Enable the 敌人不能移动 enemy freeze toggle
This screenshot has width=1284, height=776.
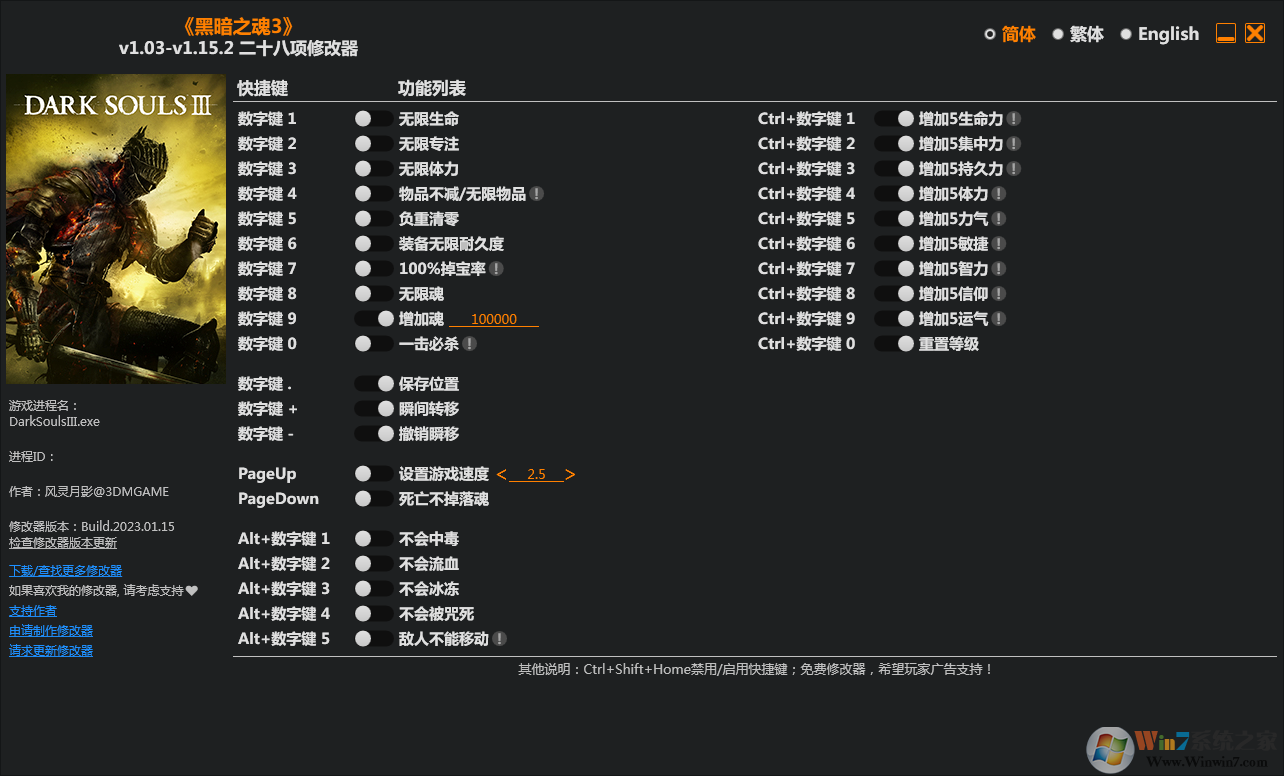[373, 638]
